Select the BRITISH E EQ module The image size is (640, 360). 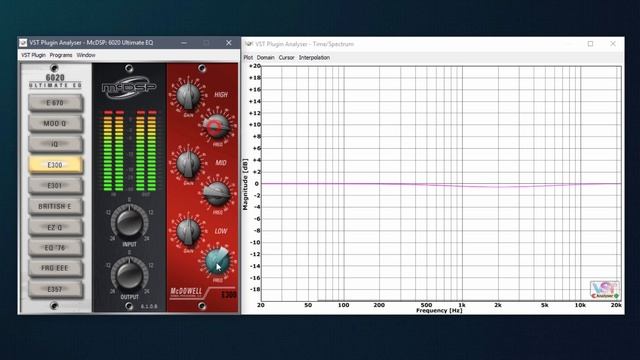tap(56, 207)
